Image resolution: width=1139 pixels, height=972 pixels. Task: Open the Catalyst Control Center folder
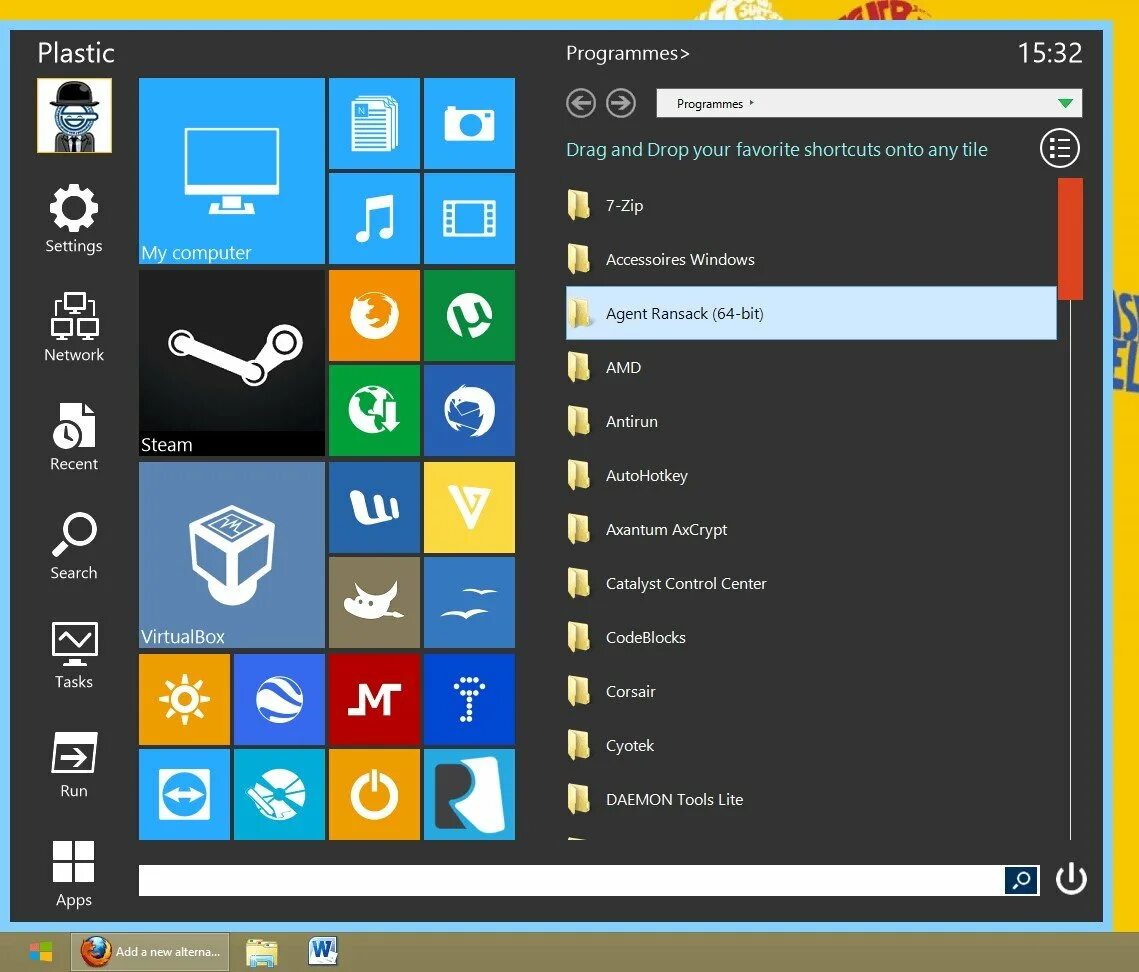click(811, 583)
